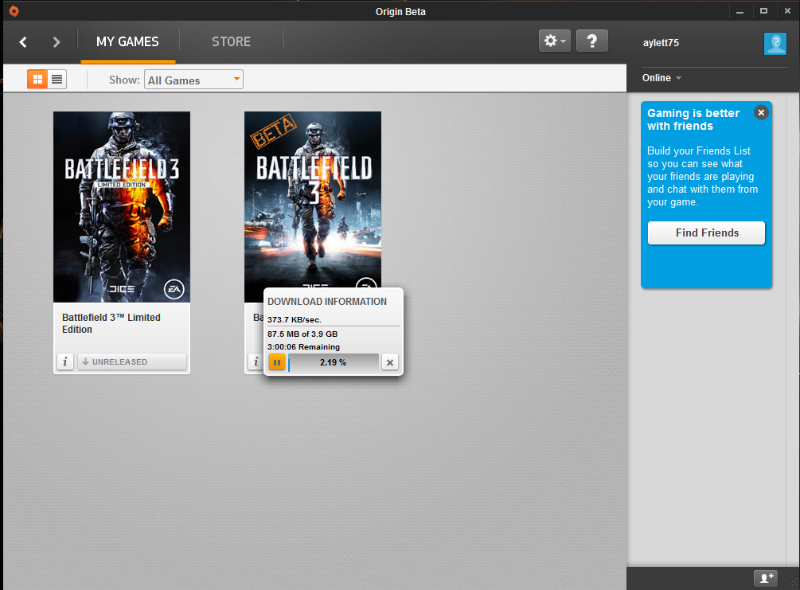Expand the Online status dropdown
Image resolution: width=800 pixels, height=590 pixels.
click(x=662, y=78)
